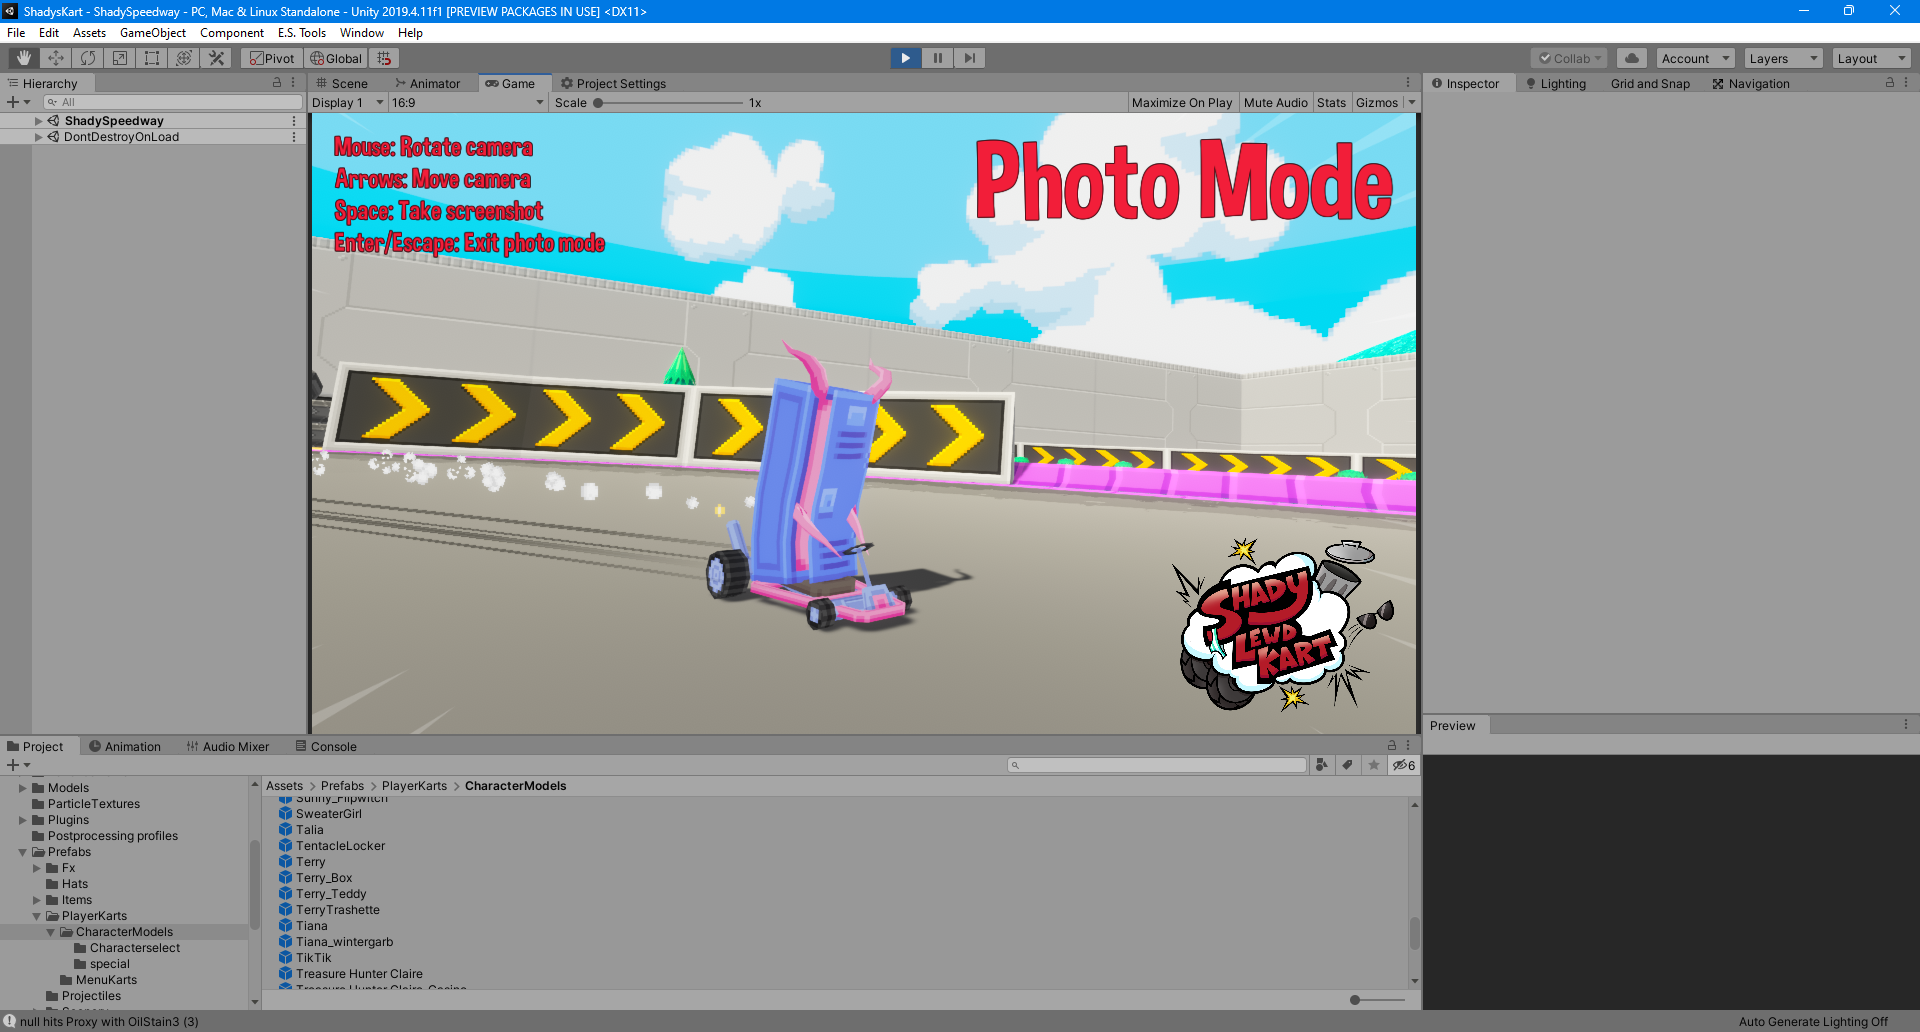This screenshot has width=1920, height=1032.
Task: Toggle Stats overlay in Game view
Action: tap(1331, 102)
